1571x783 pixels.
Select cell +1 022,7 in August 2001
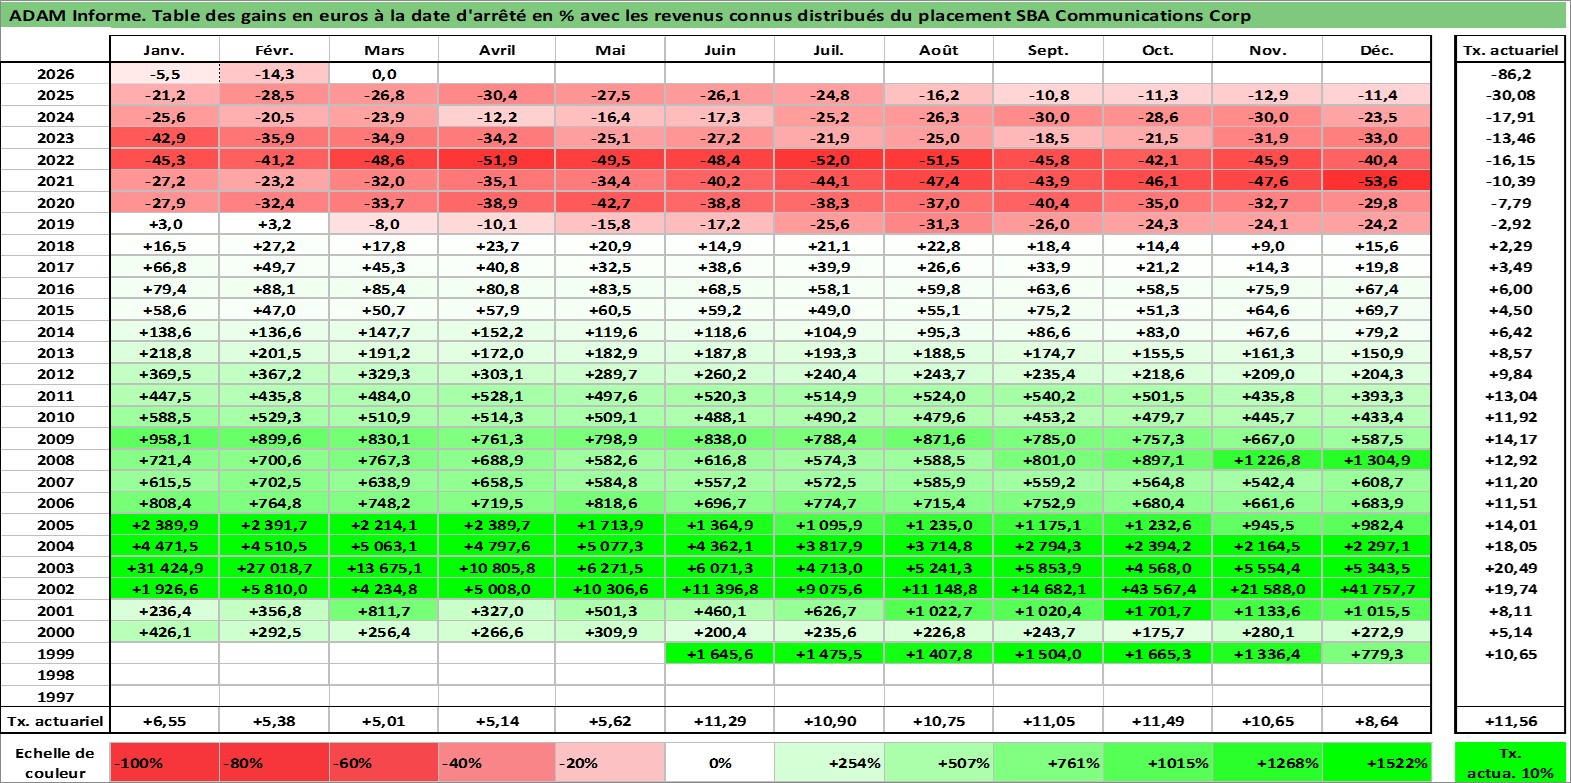(938, 611)
